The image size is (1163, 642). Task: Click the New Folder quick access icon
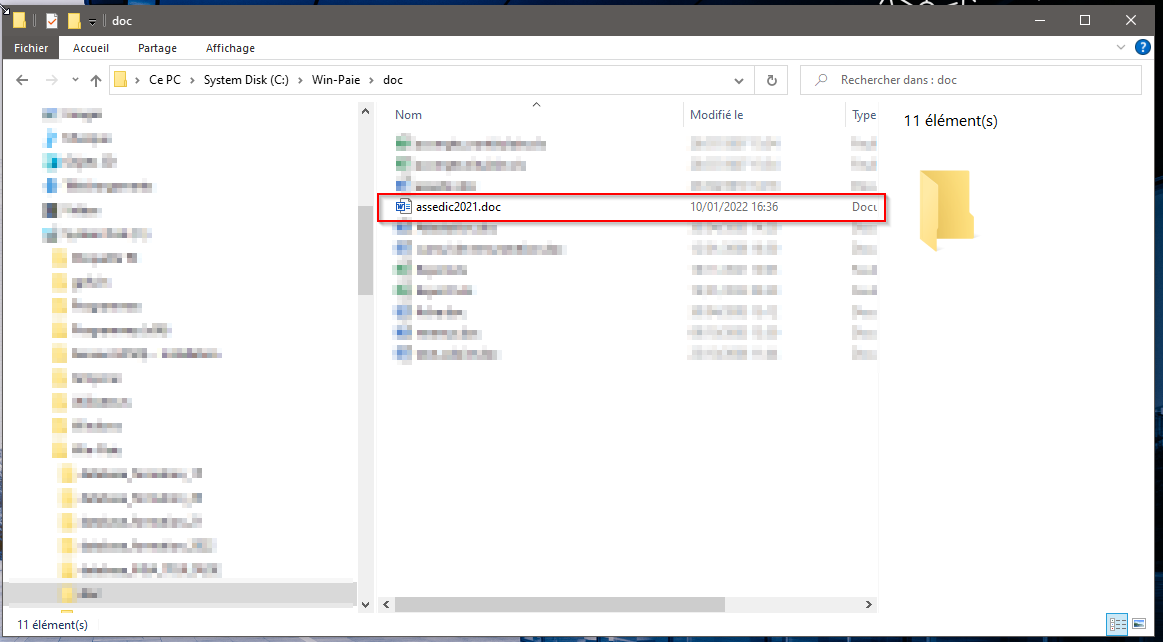pyautogui.click(x=74, y=21)
